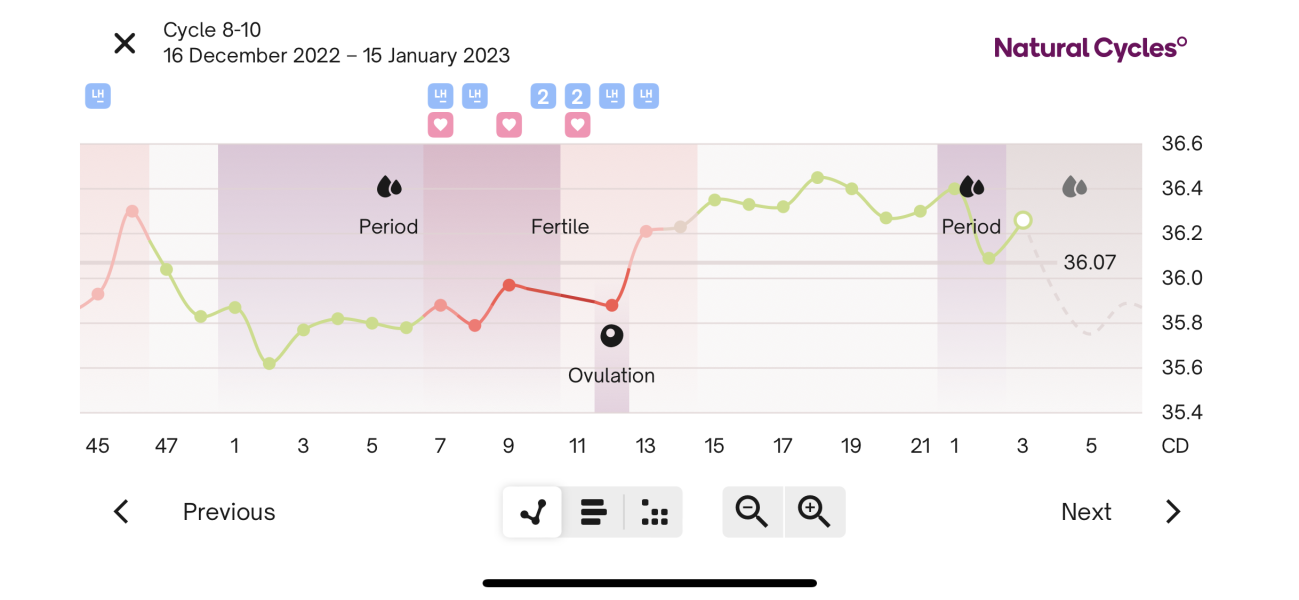
Task: Tap the open circle temperature point on cycle day 3
Action: (x=1022, y=220)
